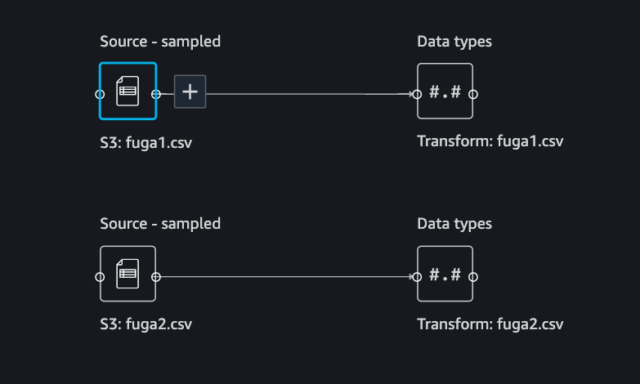Click output port of fuga1.csv Data types node
This screenshot has height=384, width=640.
tap(473, 94)
